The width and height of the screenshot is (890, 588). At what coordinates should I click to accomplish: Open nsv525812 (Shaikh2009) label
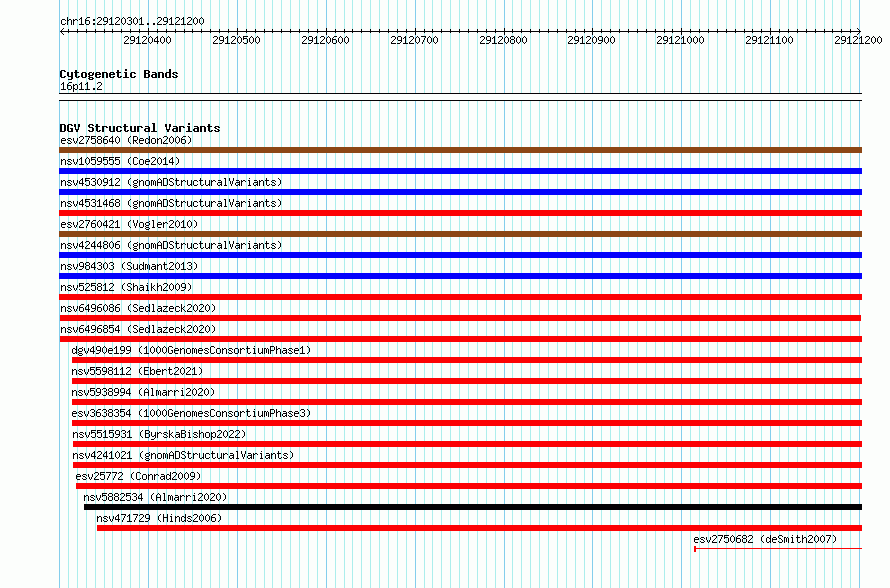pos(126,287)
